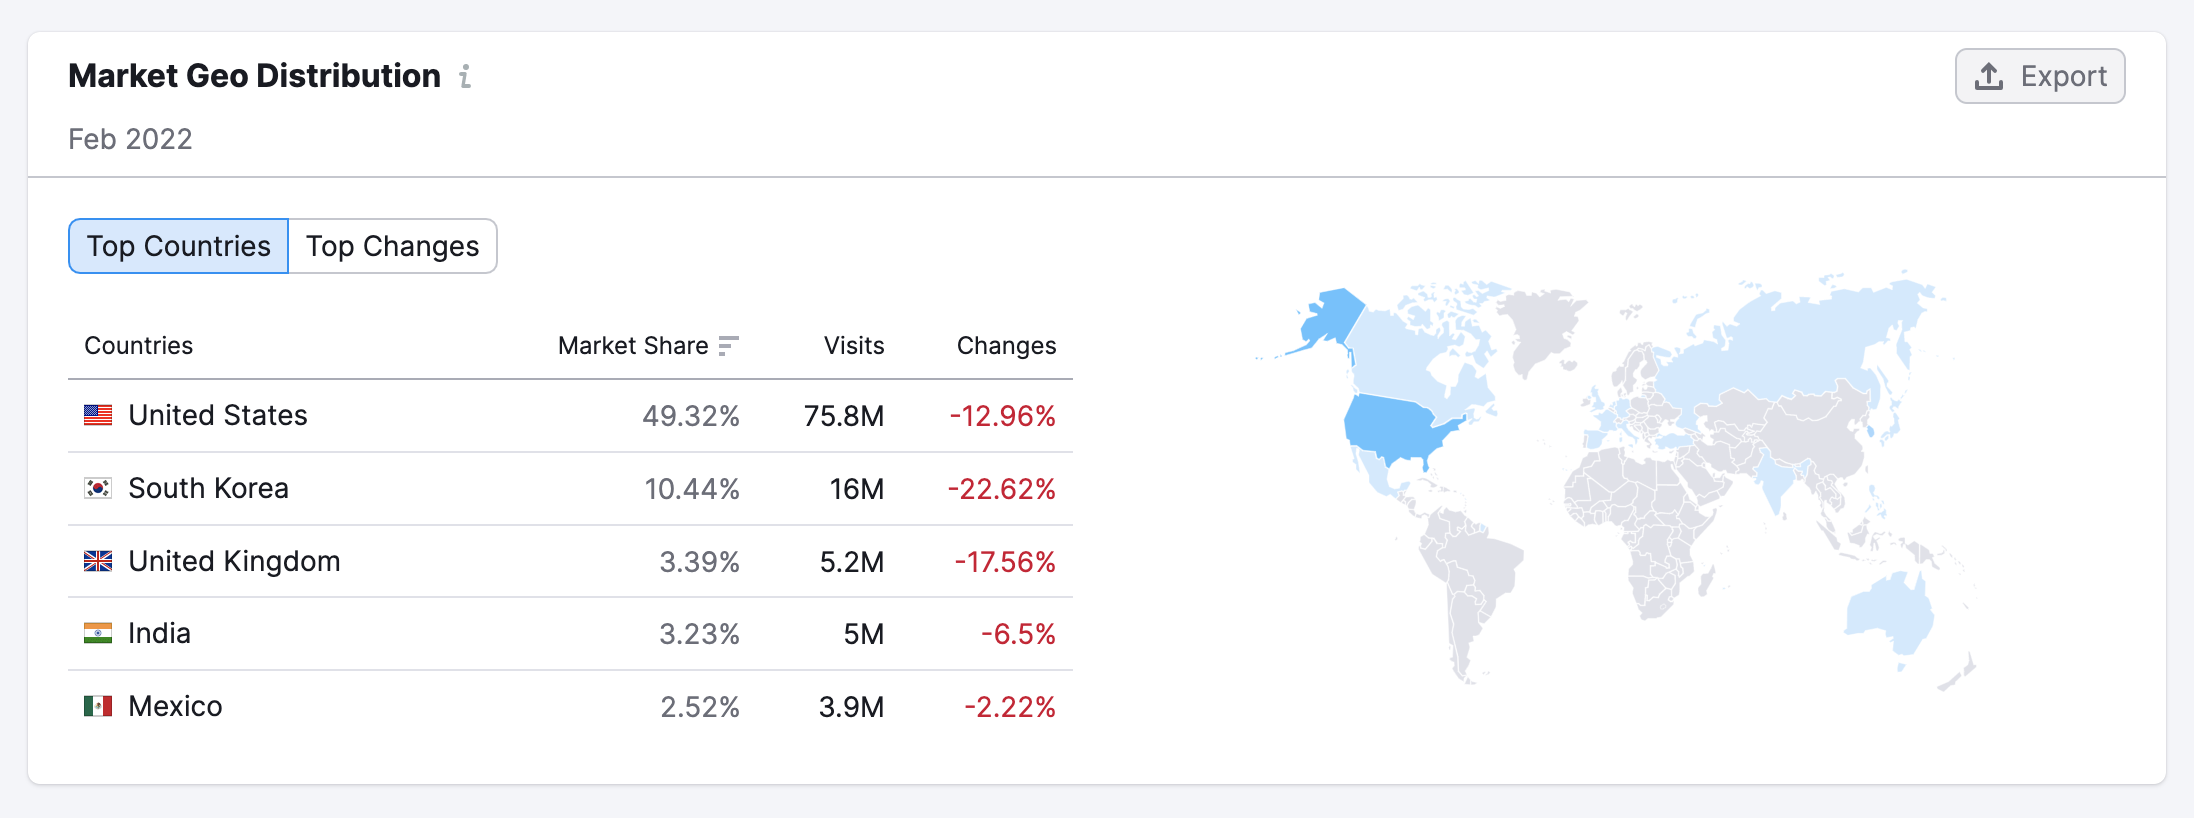The height and width of the screenshot is (818, 2194).
Task: Click the Countries column header
Action: (139, 346)
